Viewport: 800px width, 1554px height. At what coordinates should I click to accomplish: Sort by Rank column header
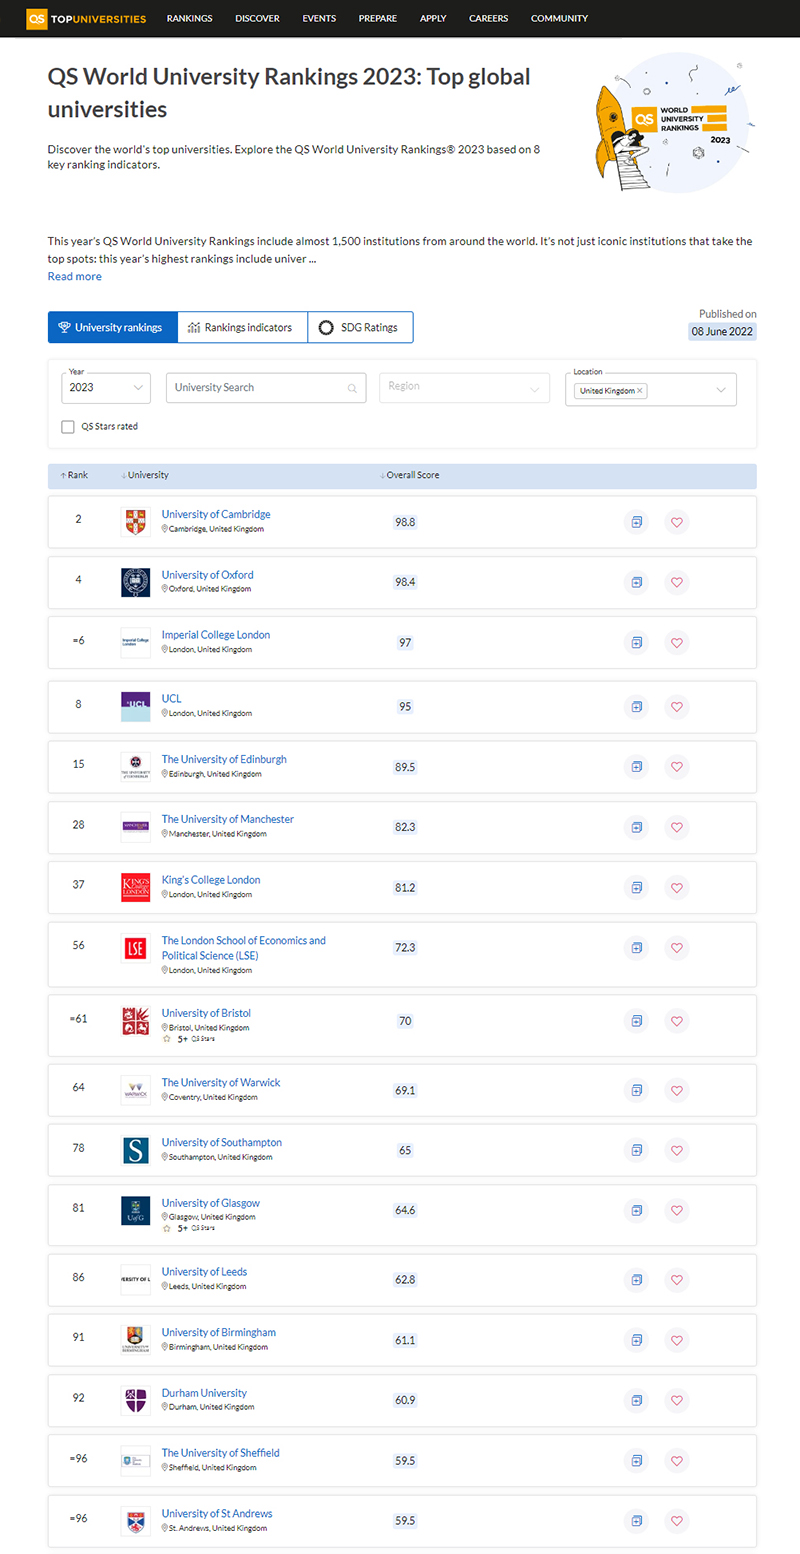[74, 475]
